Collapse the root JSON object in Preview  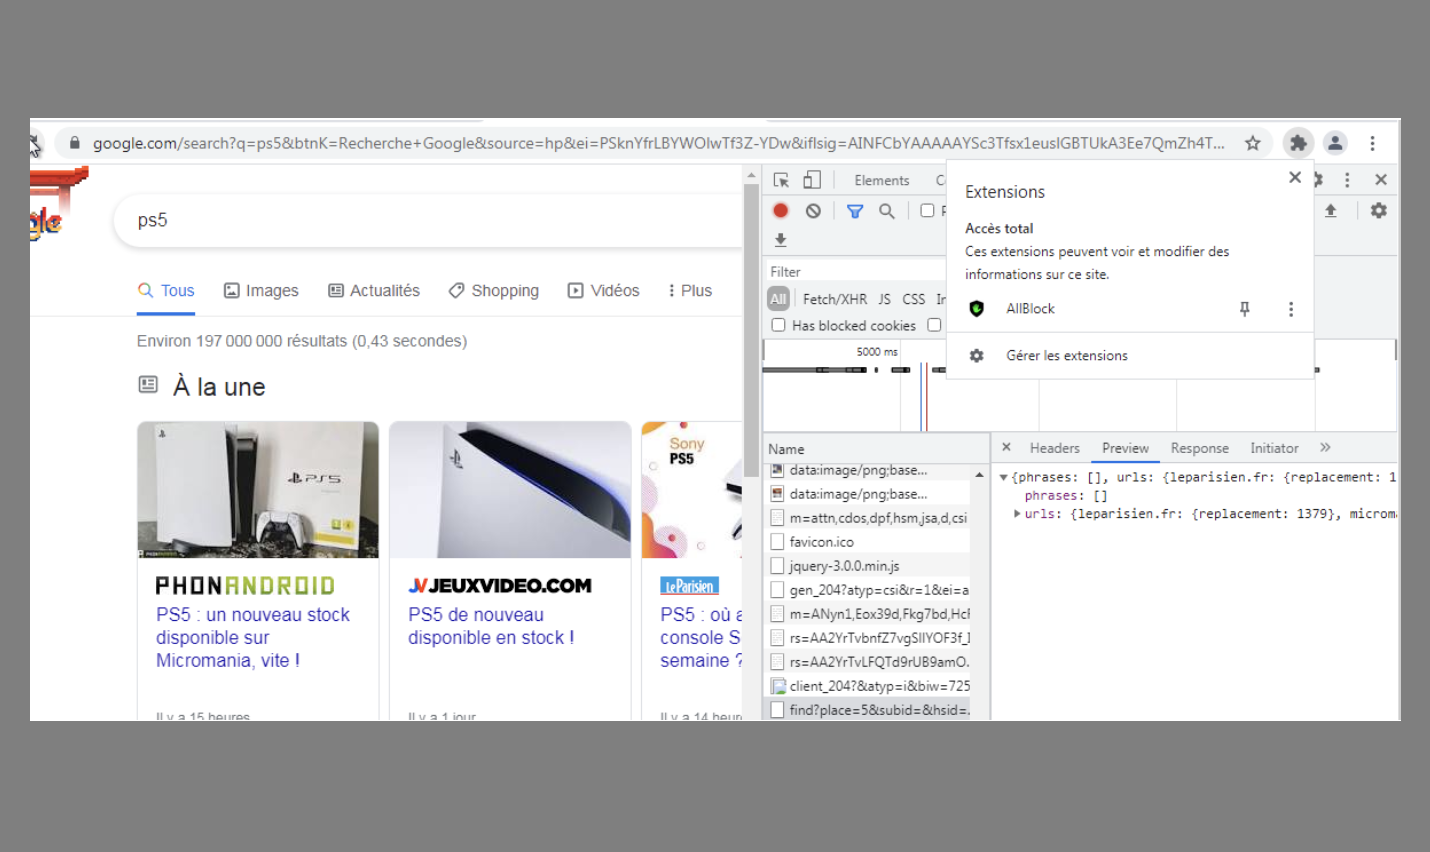[1003, 477]
